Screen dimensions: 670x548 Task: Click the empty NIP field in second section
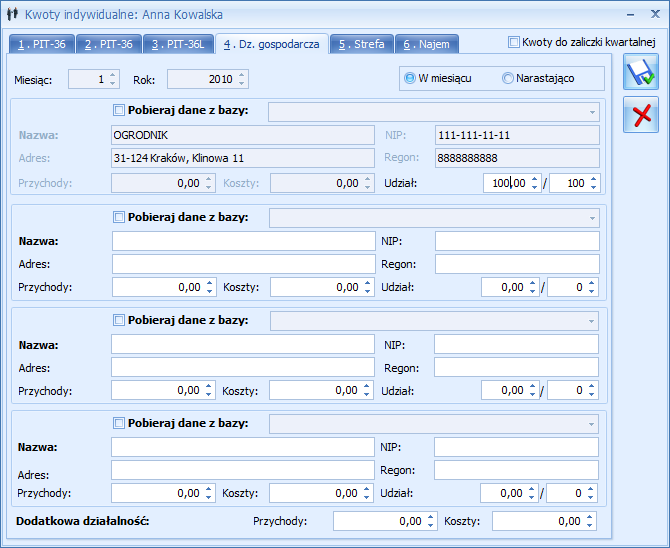pyautogui.click(x=517, y=241)
